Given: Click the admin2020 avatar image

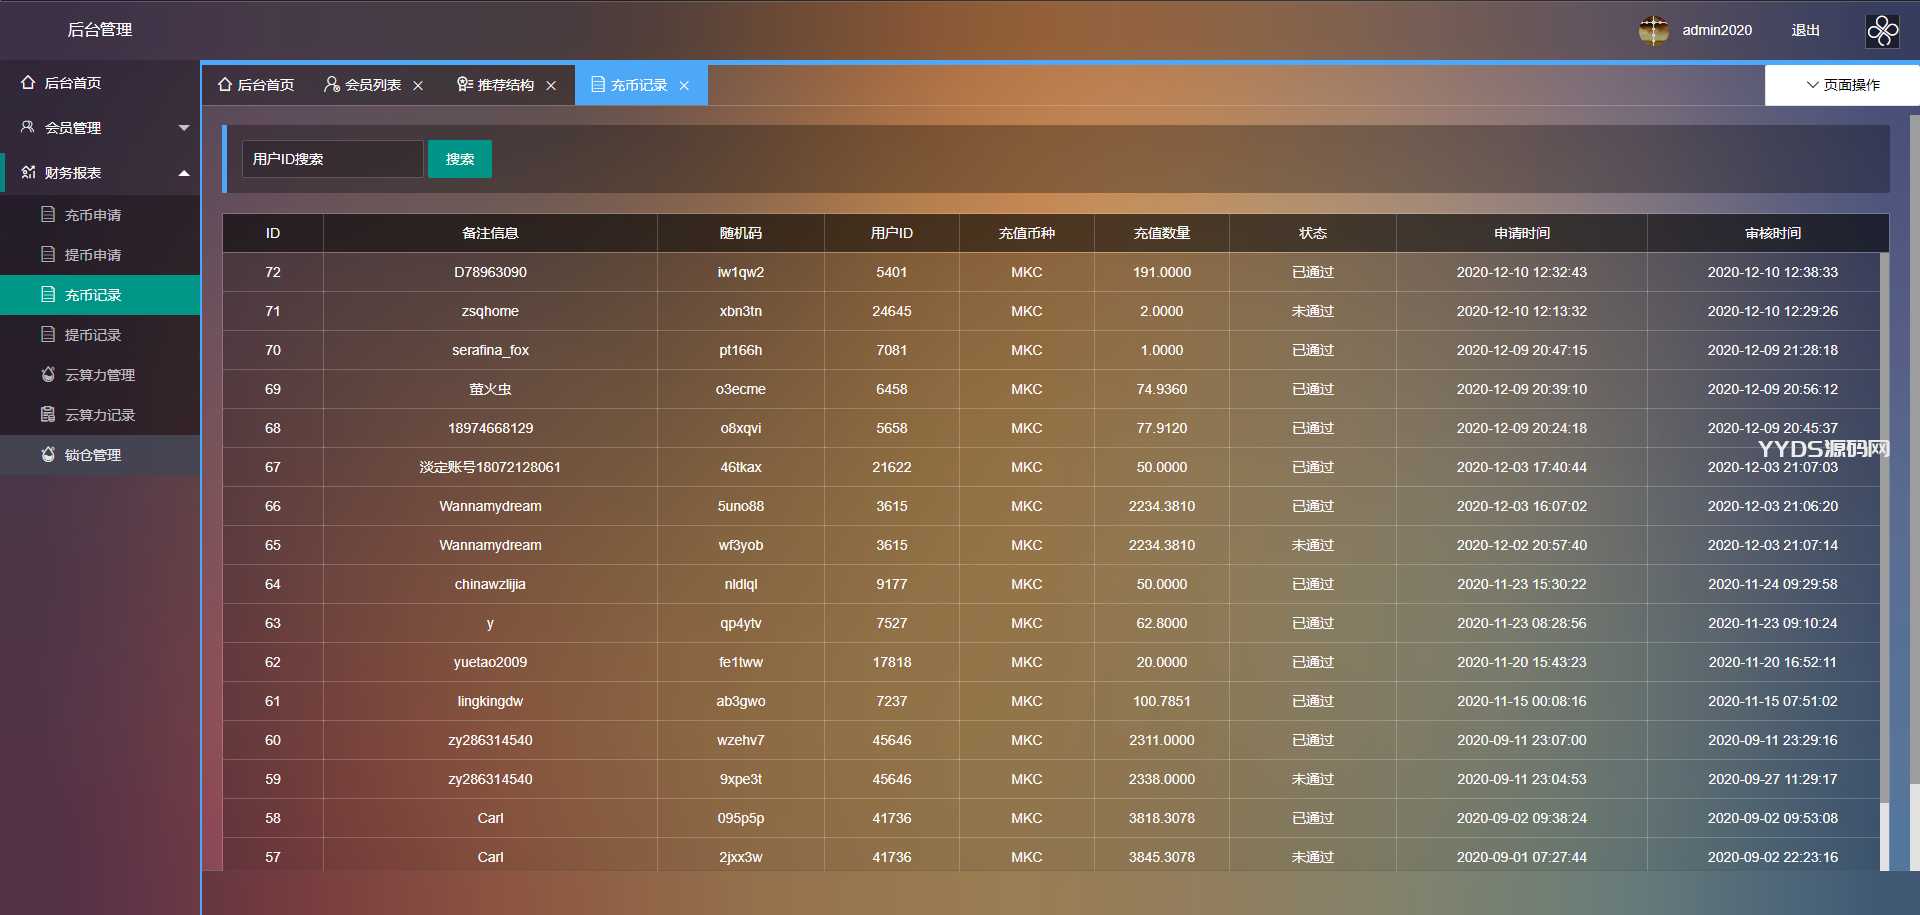Looking at the screenshot, I should [x=1653, y=31].
